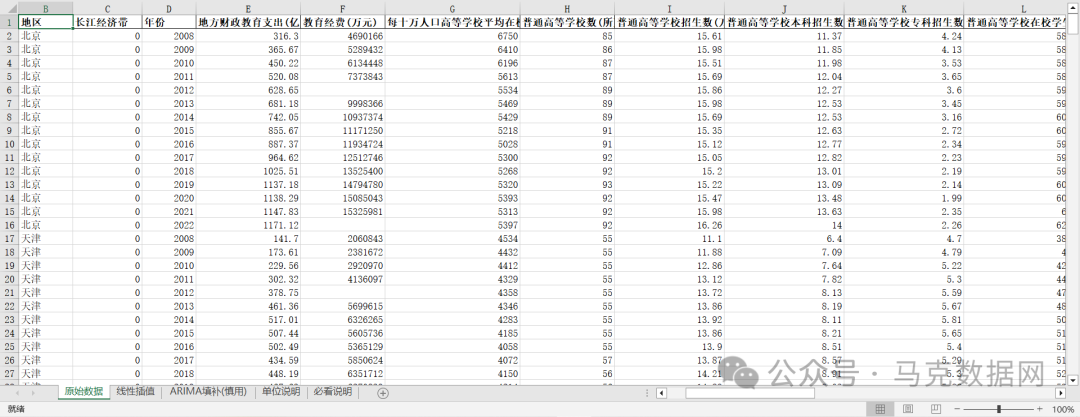
Task: Click horizontal scrollbar left arrow
Action: 661,393
